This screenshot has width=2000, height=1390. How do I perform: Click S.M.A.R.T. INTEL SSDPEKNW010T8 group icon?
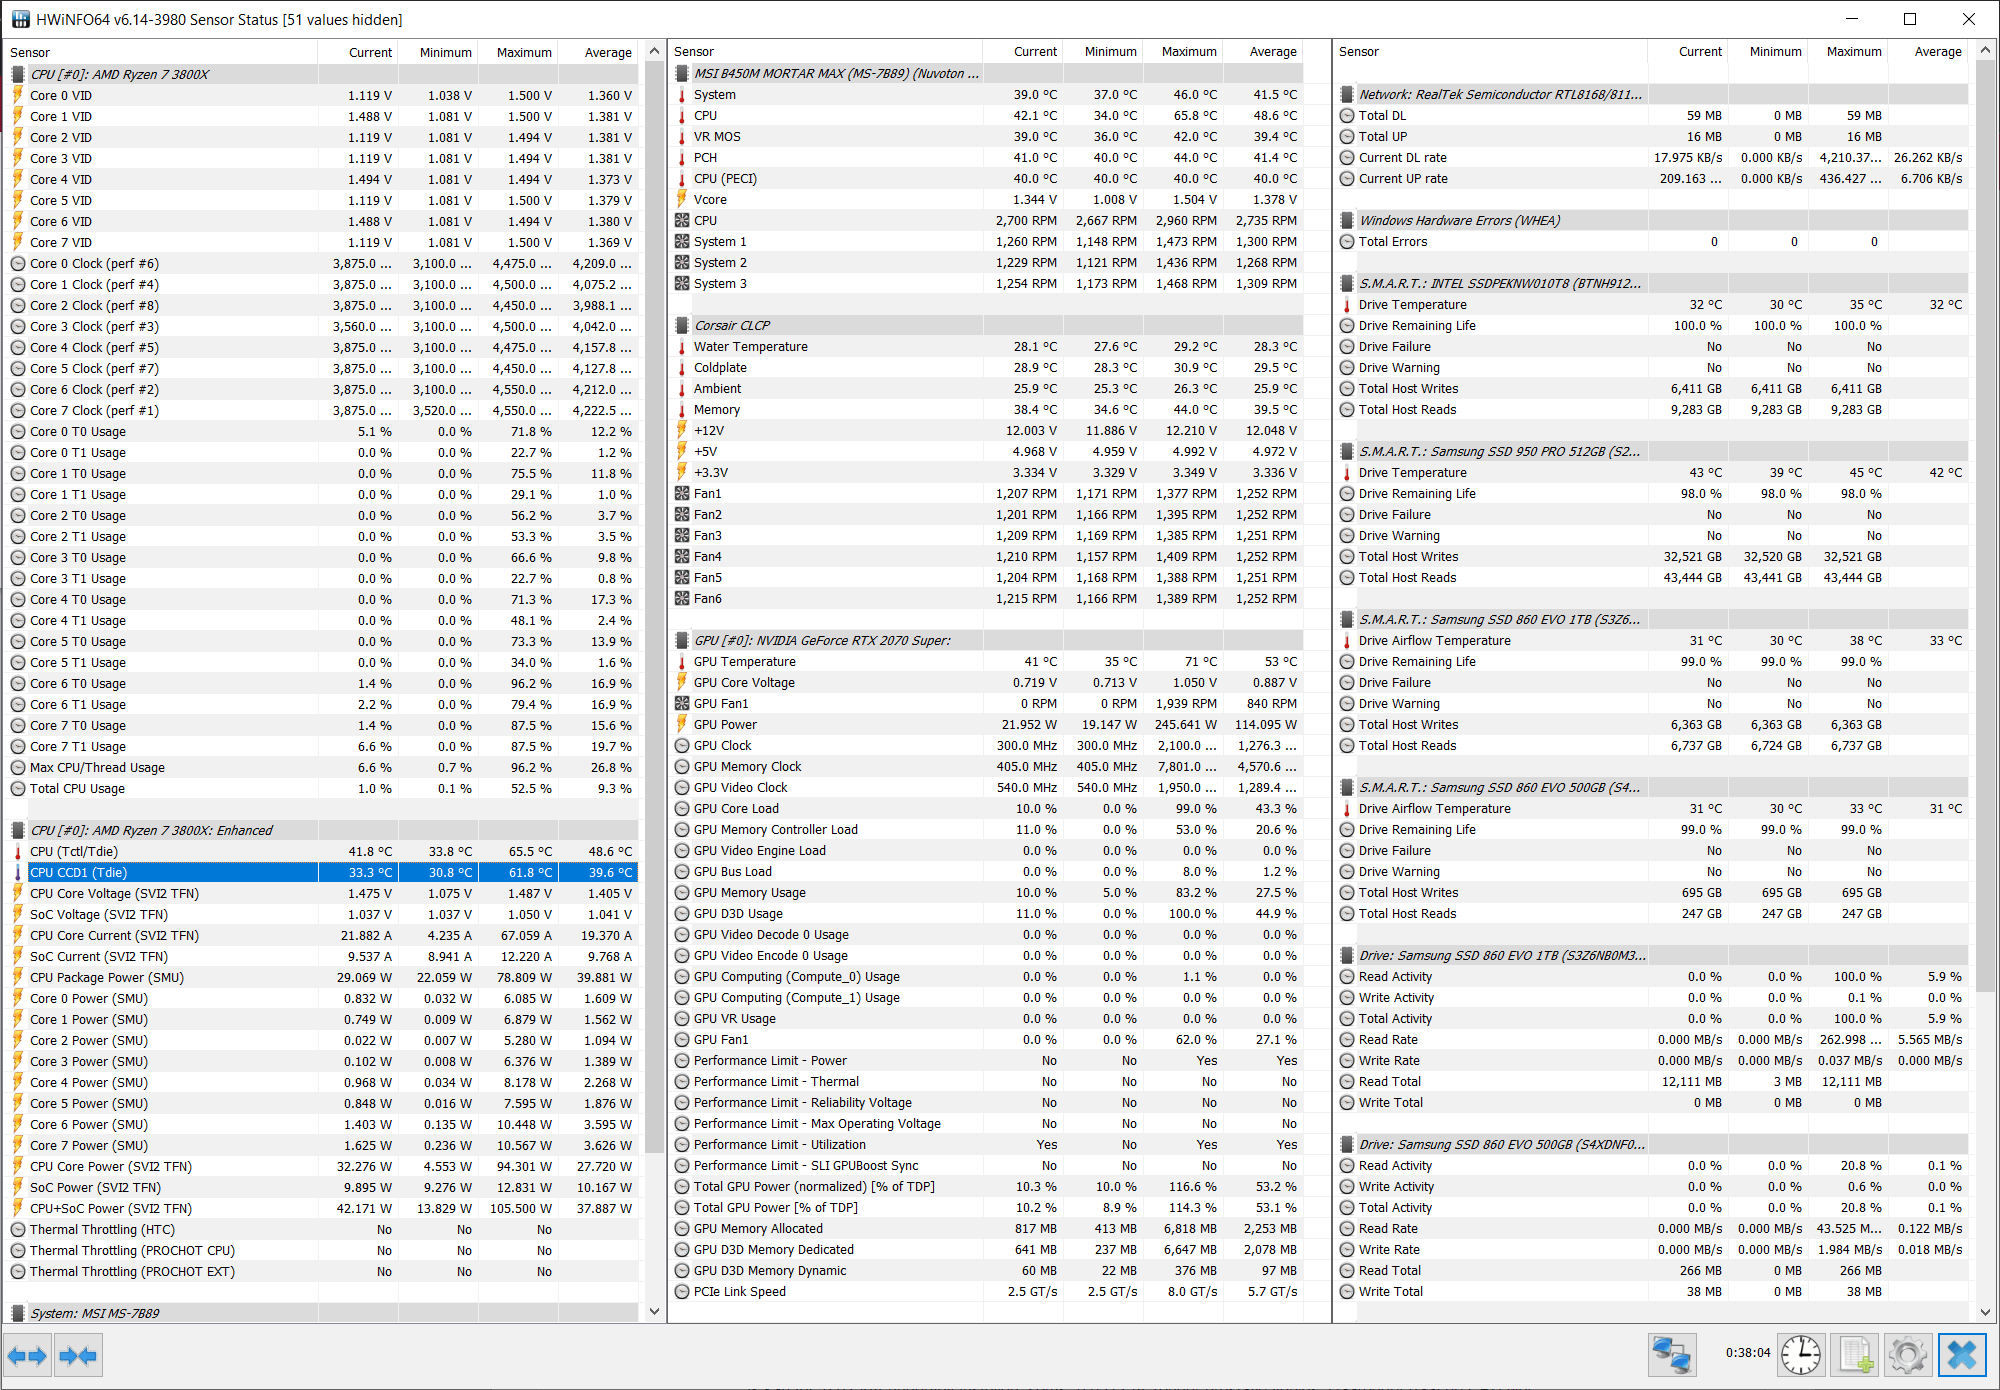tap(1347, 283)
